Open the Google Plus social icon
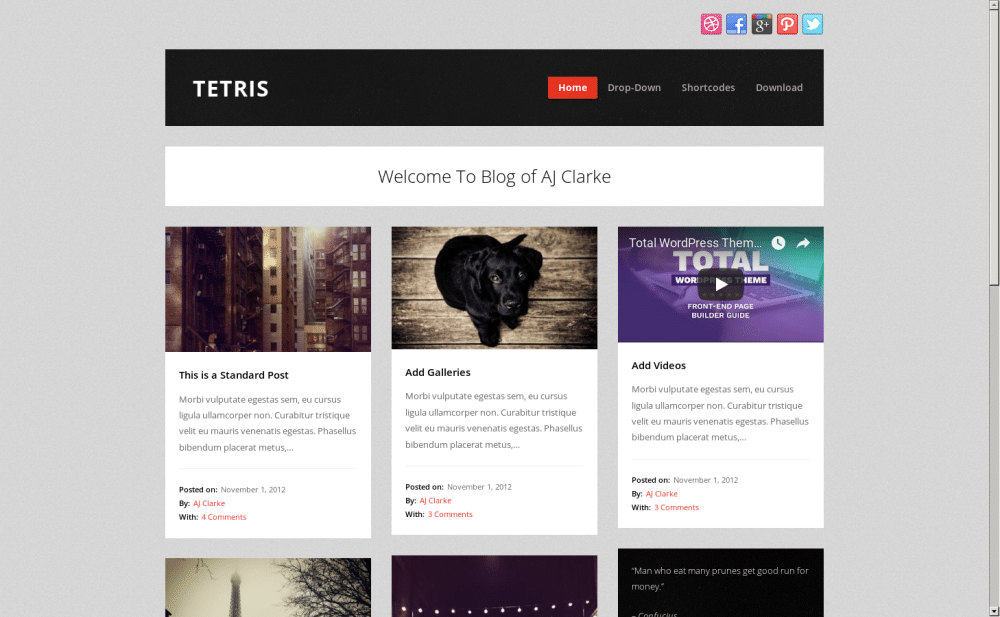 pyautogui.click(x=762, y=25)
